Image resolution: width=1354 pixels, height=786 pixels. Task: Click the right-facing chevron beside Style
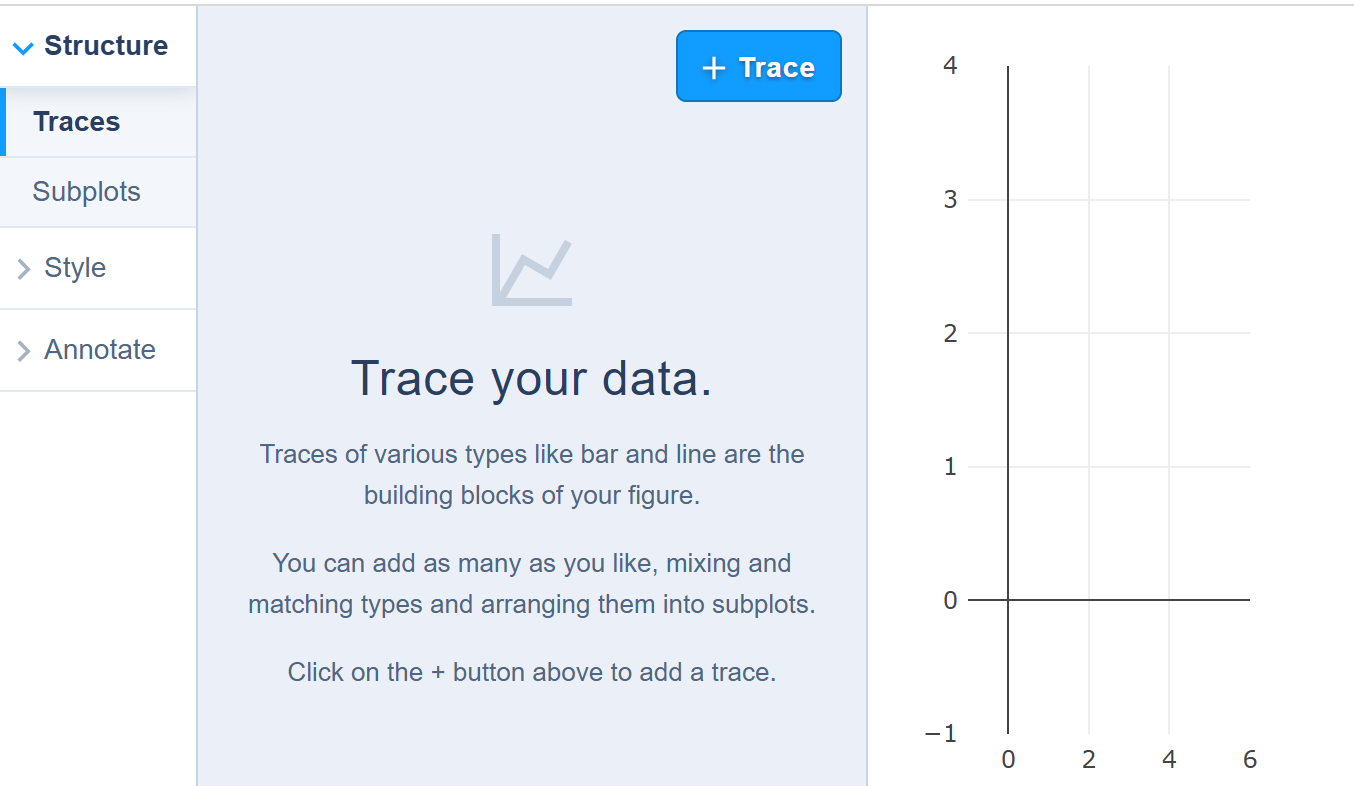pyautogui.click(x=22, y=268)
